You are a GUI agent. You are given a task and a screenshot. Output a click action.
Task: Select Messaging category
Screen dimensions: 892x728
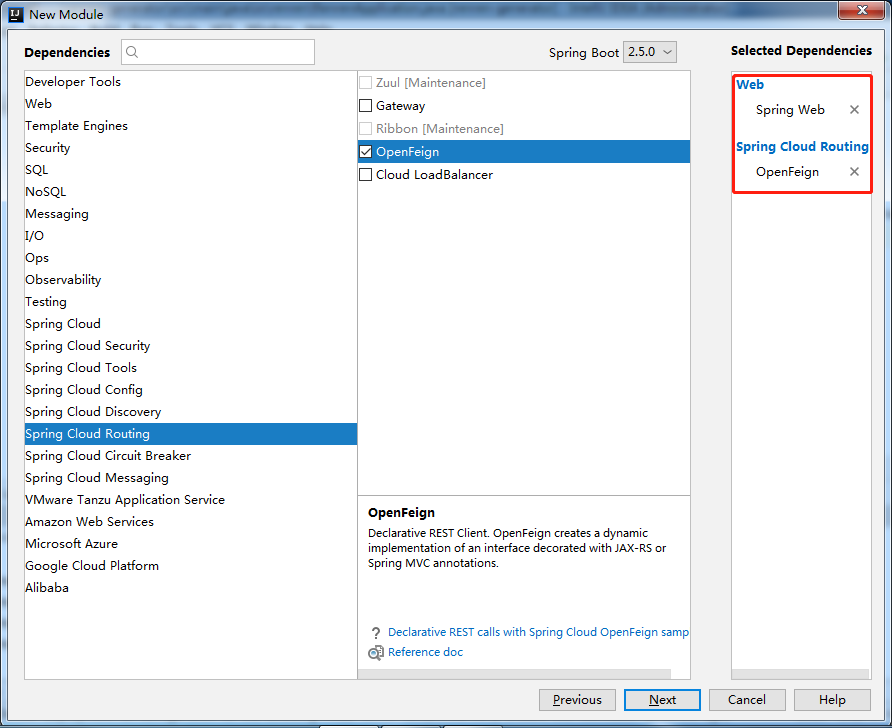click(191, 214)
